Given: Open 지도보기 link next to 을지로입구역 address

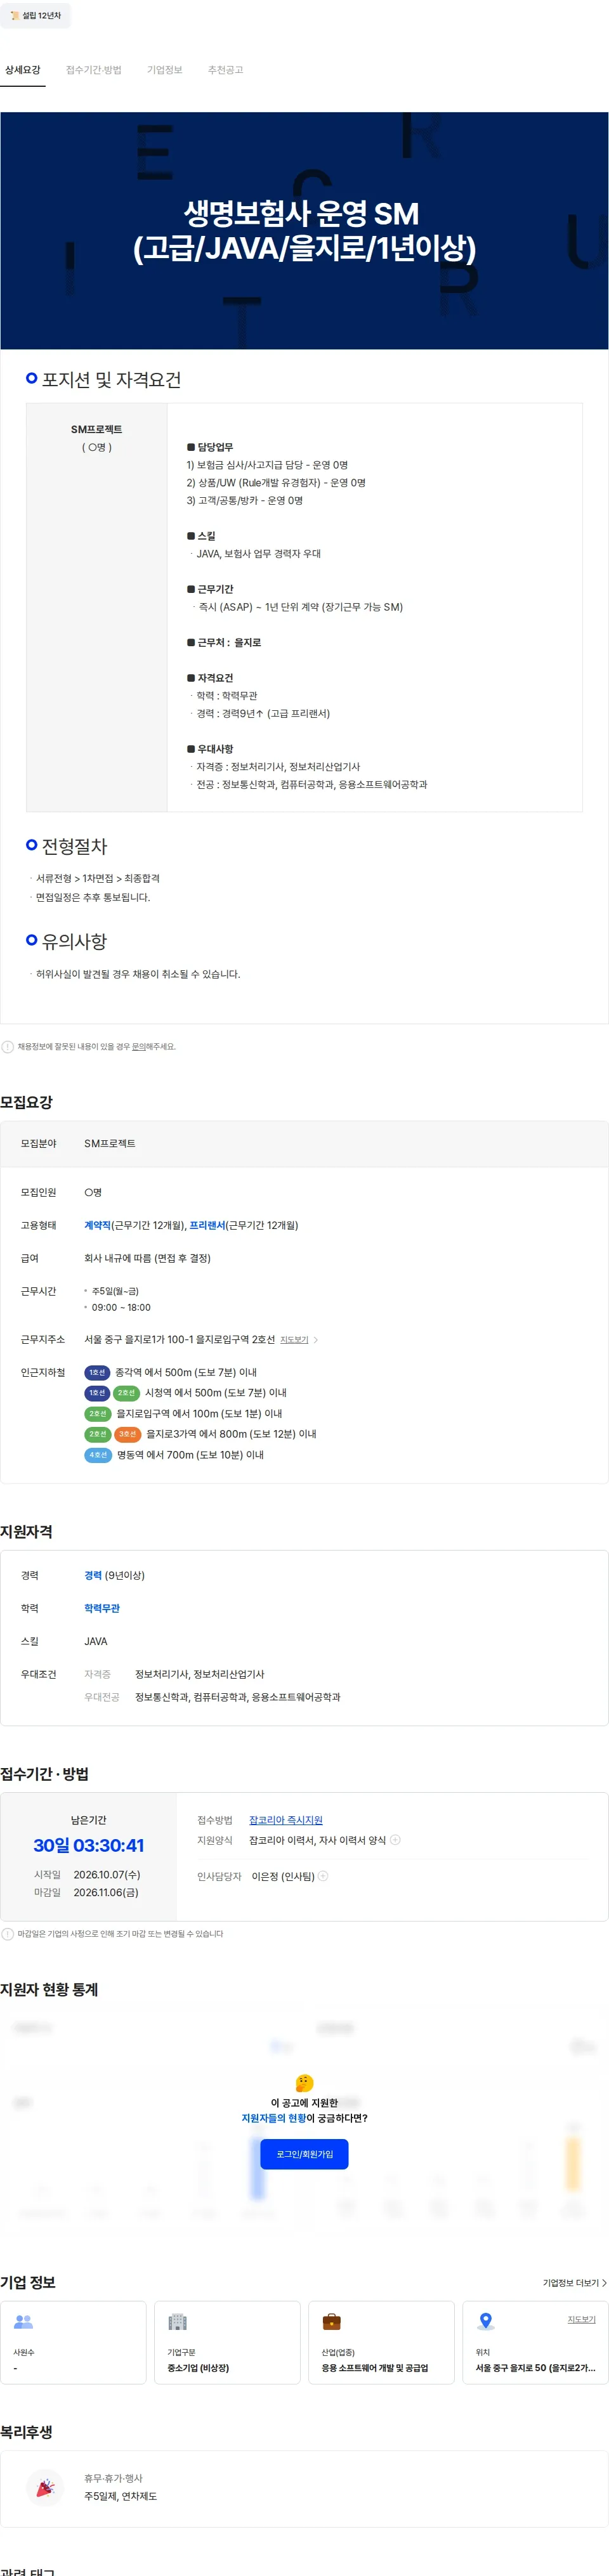Looking at the screenshot, I should click(x=294, y=1340).
